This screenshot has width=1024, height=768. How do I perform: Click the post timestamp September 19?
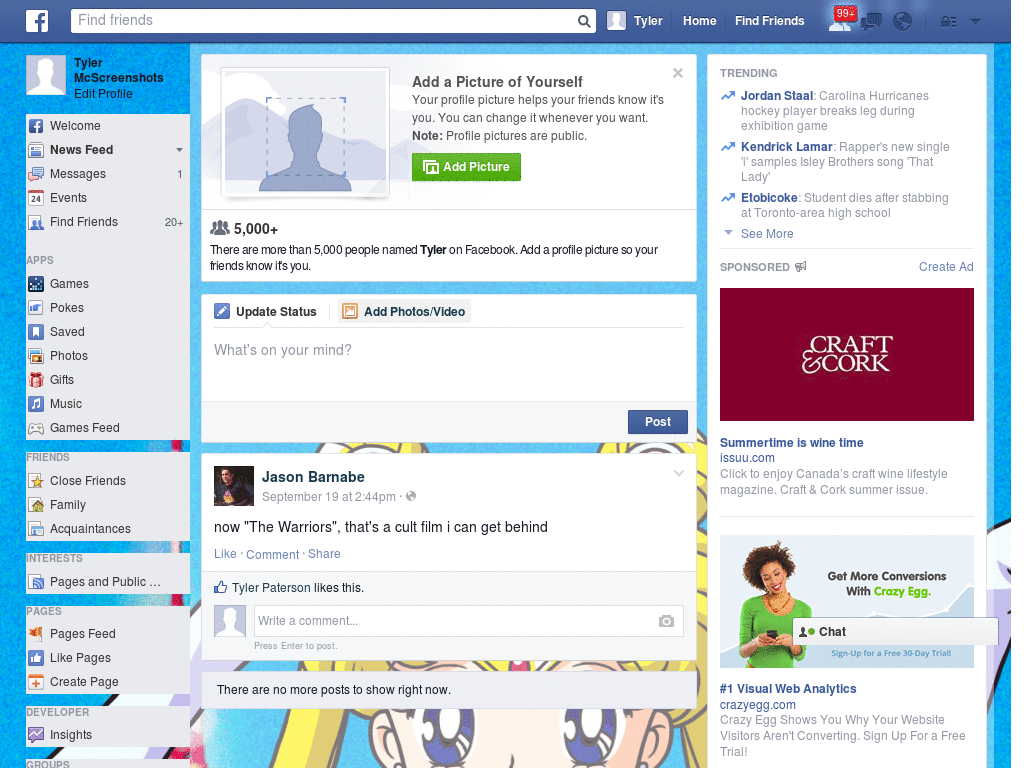(x=328, y=496)
